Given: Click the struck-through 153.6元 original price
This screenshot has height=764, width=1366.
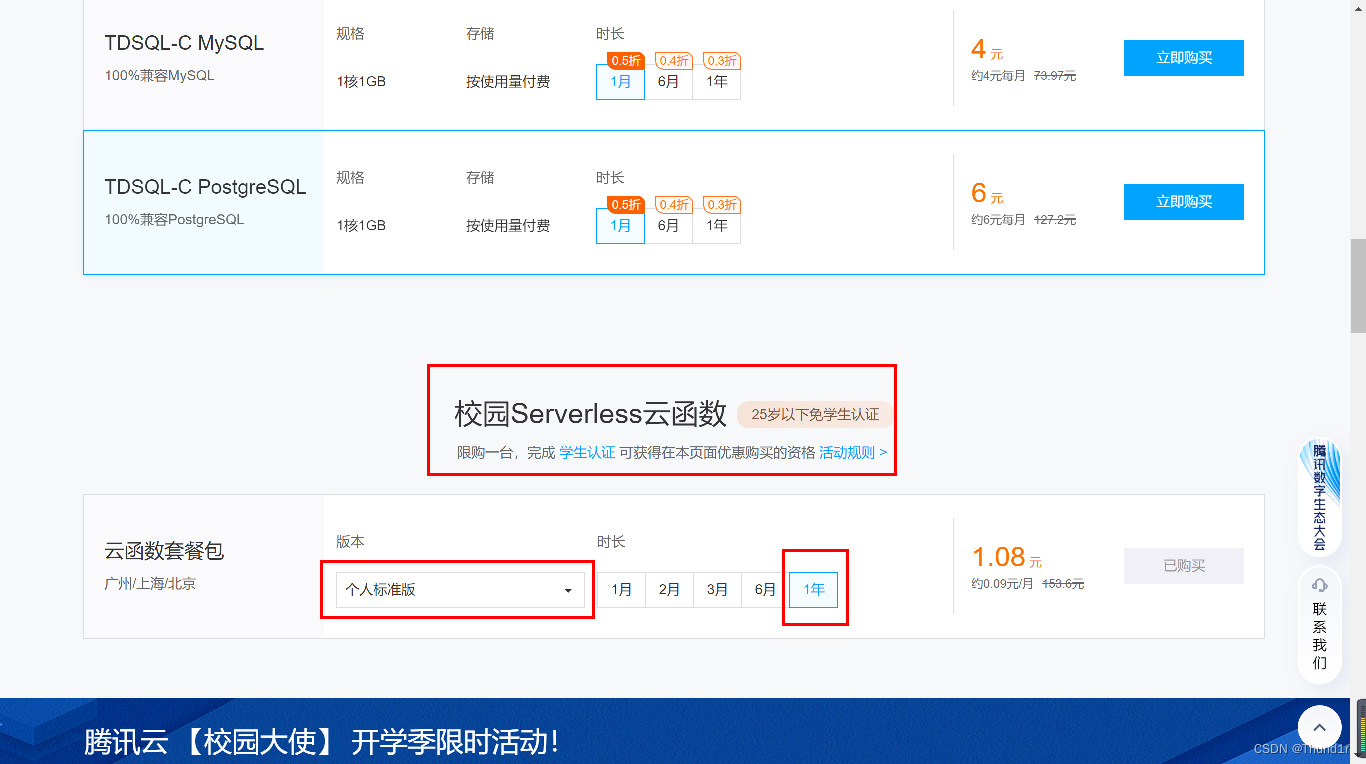Looking at the screenshot, I should pos(1063,584).
